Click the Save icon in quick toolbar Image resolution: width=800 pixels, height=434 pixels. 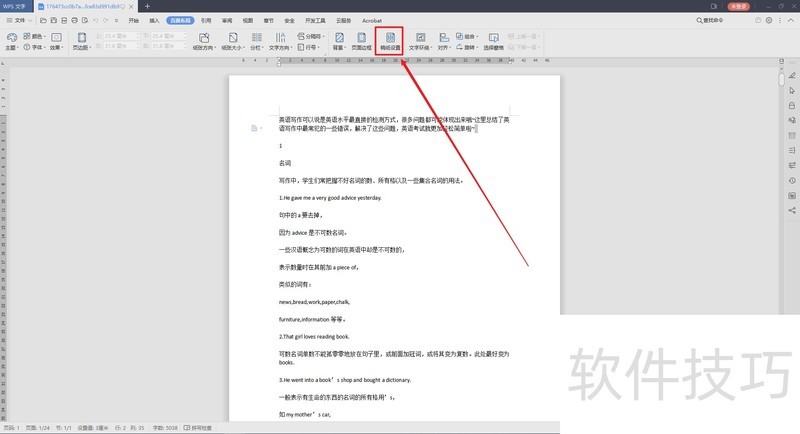click(x=54, y=20)
